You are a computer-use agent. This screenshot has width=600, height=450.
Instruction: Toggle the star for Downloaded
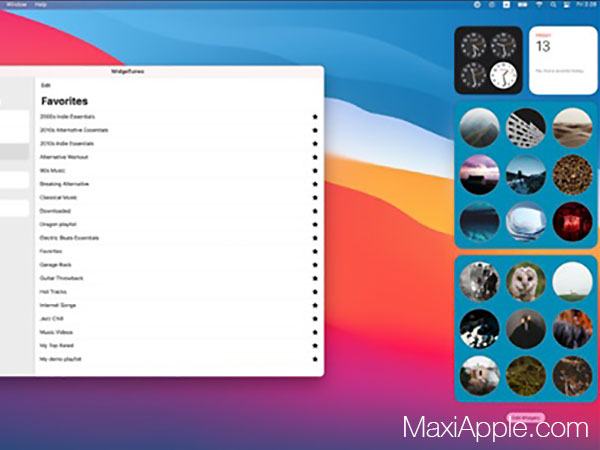point(315,211)
